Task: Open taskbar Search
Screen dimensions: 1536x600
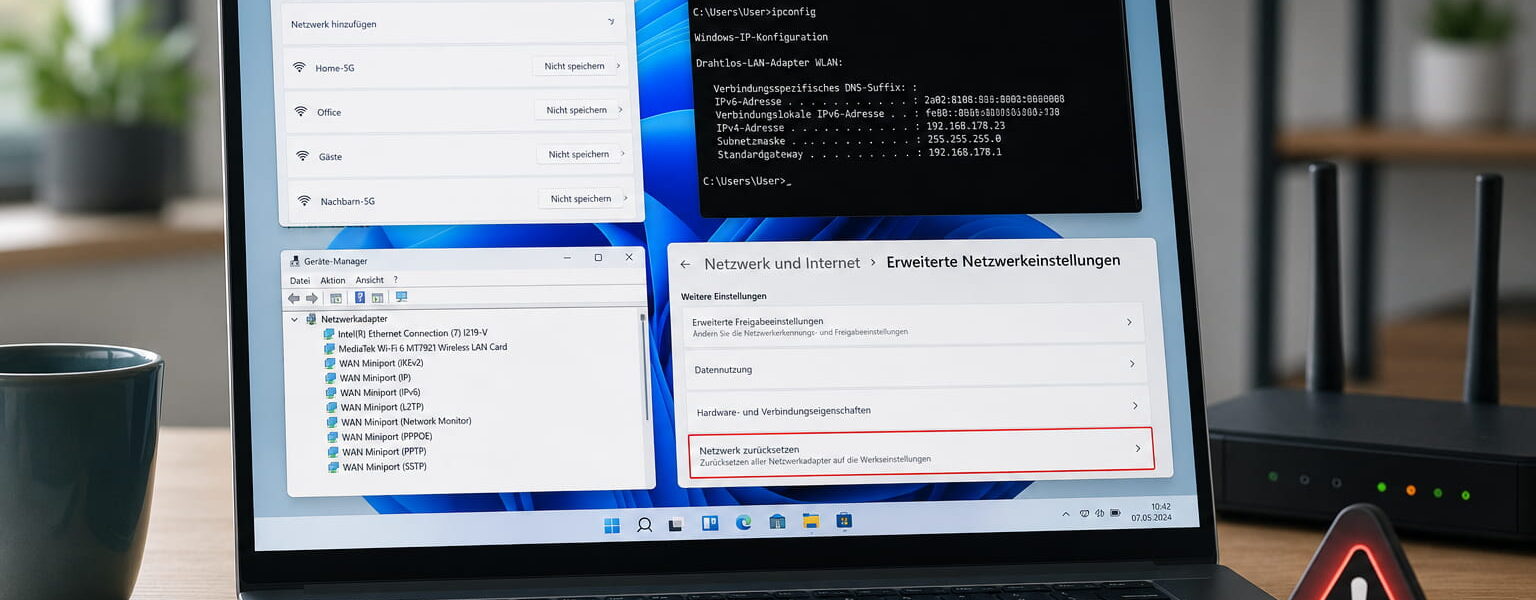Action: point(645,524)
